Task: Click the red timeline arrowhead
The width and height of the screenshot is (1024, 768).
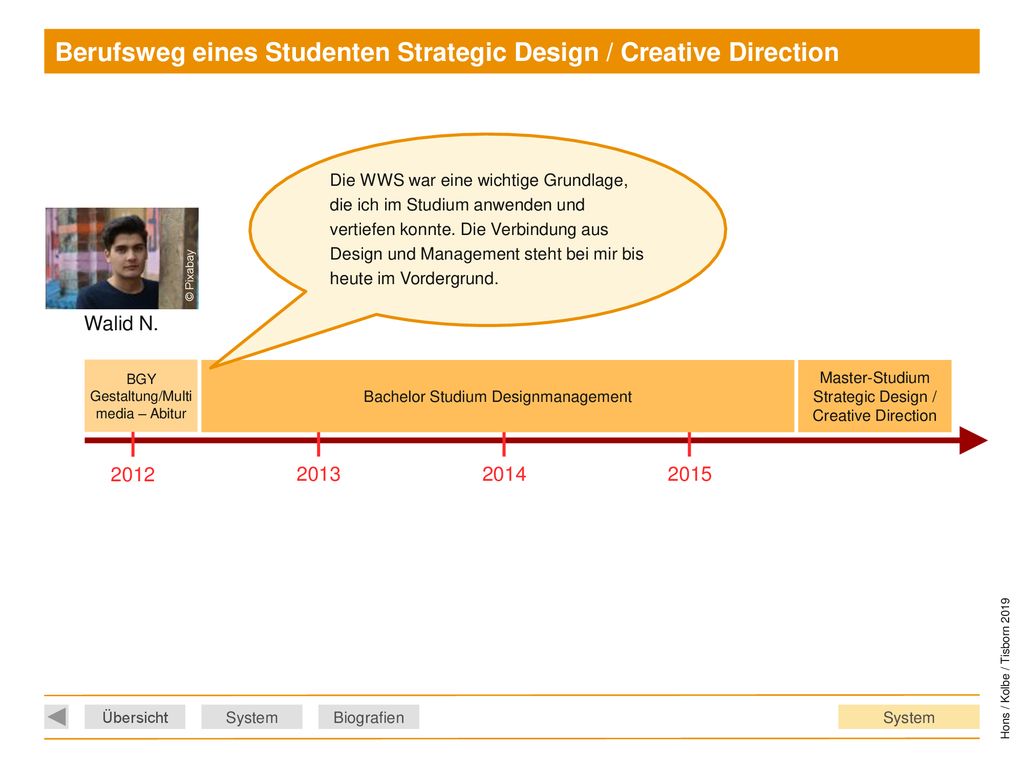Action: point(973,440)
